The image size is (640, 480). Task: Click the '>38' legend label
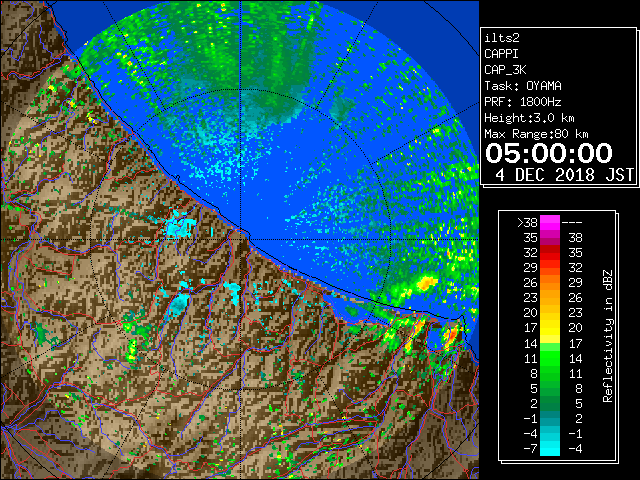[x=527, y=222]
